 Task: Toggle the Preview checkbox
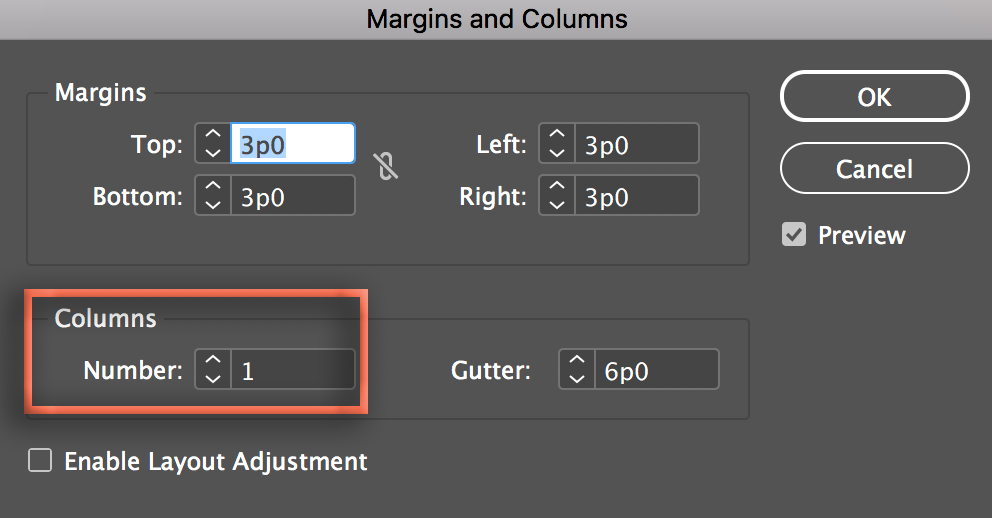pyautogui.click(x=794, y=235)
